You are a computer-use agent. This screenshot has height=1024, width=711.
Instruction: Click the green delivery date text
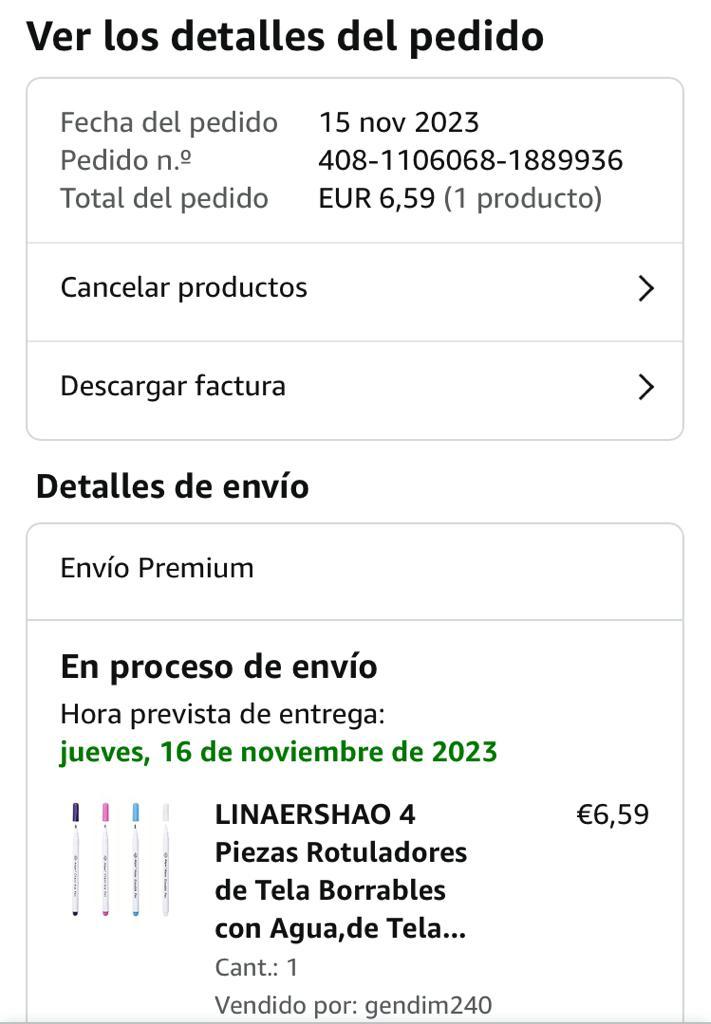coord(278,751)
